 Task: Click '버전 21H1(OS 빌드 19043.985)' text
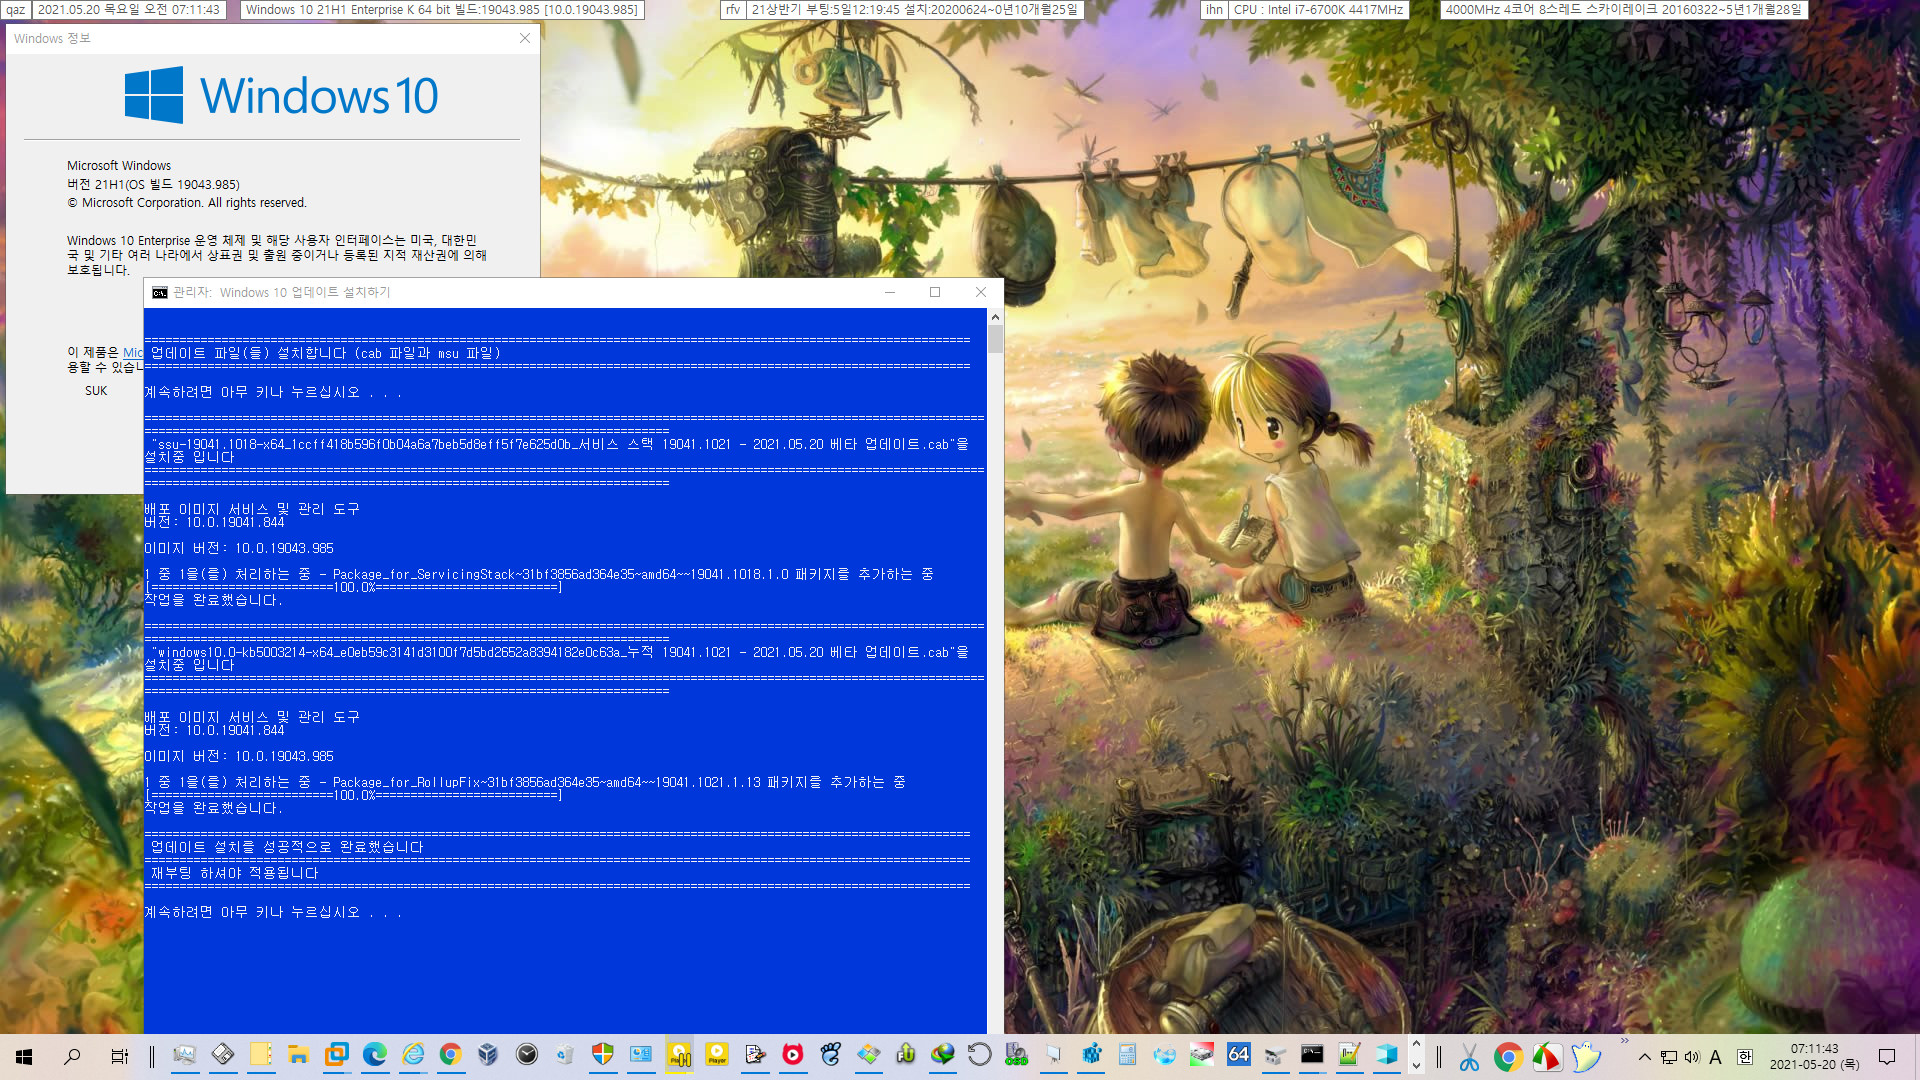[153, 184]
